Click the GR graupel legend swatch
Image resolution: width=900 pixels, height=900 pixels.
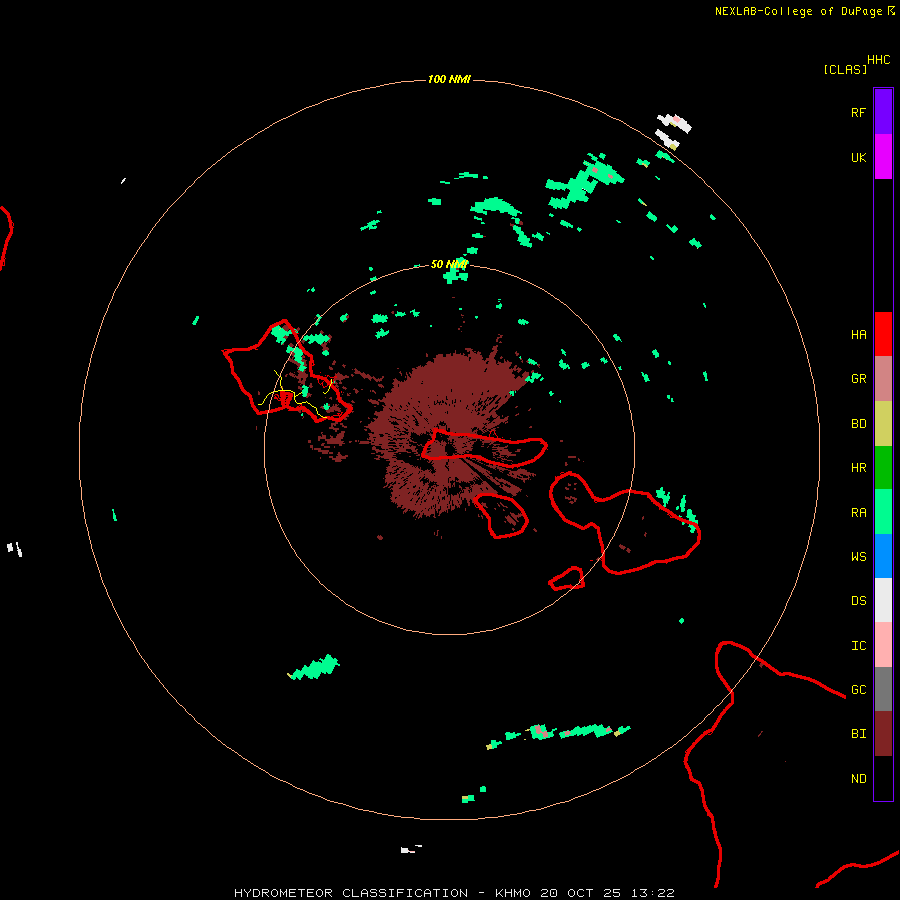pos(883,379)
